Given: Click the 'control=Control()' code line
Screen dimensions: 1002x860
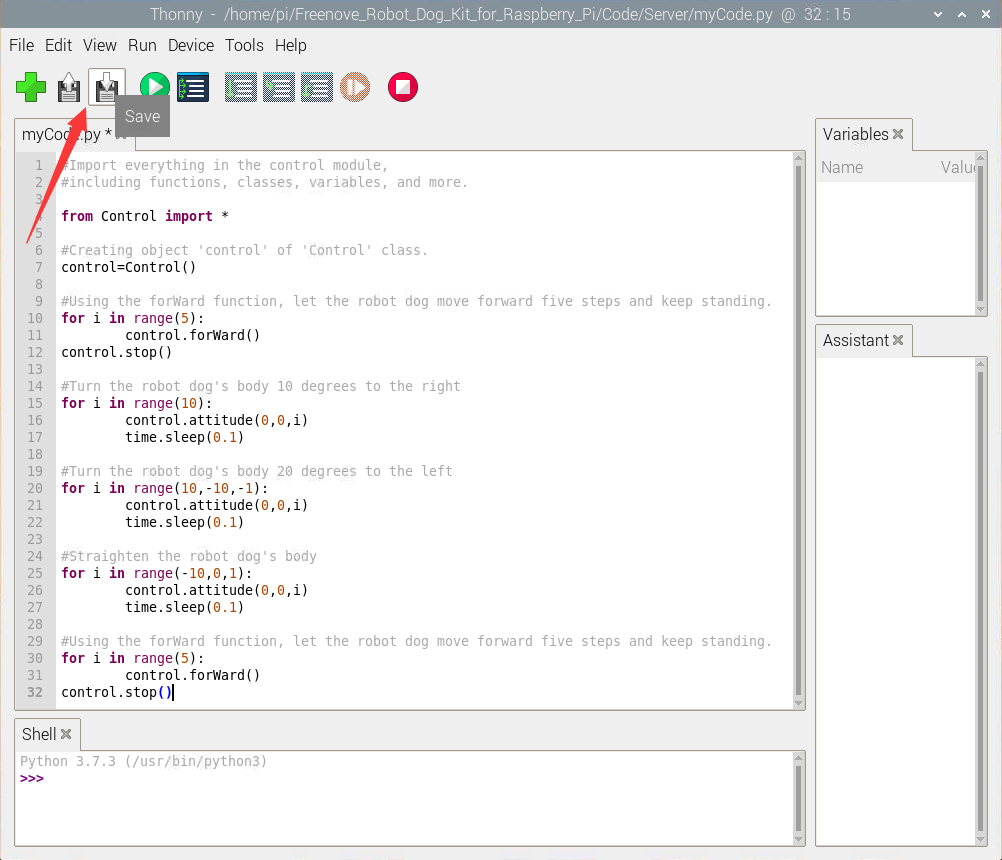Looking at the screenshot, I should 128,267.
